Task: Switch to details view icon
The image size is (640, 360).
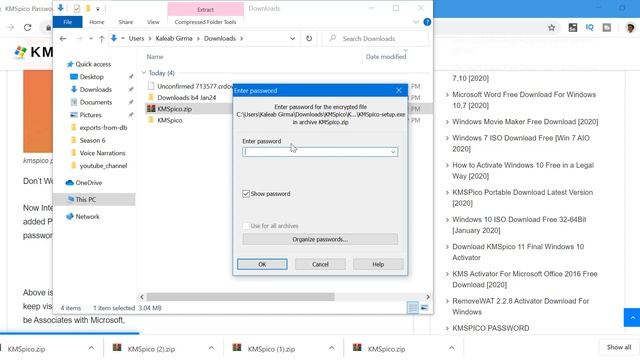Action: (x=413, y=308)
